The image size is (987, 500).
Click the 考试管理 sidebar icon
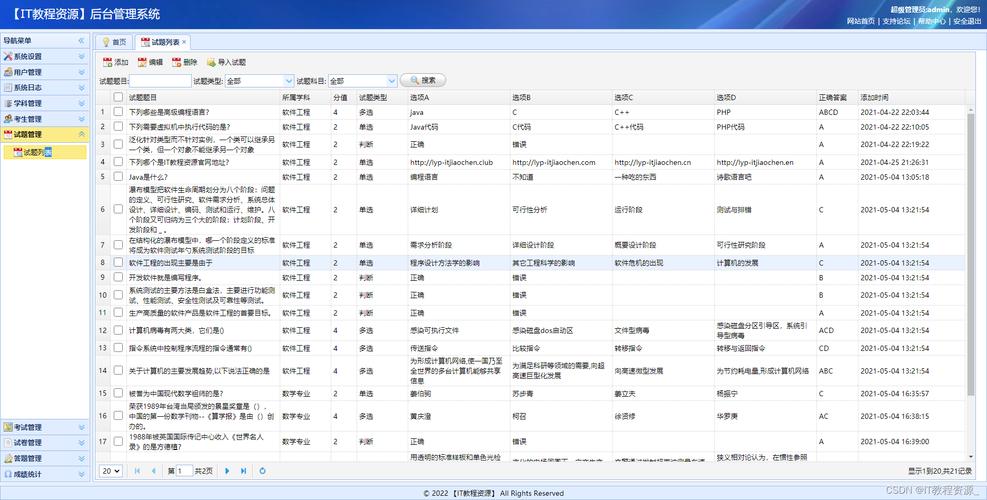pyautogui.click(x=8, y=427)
